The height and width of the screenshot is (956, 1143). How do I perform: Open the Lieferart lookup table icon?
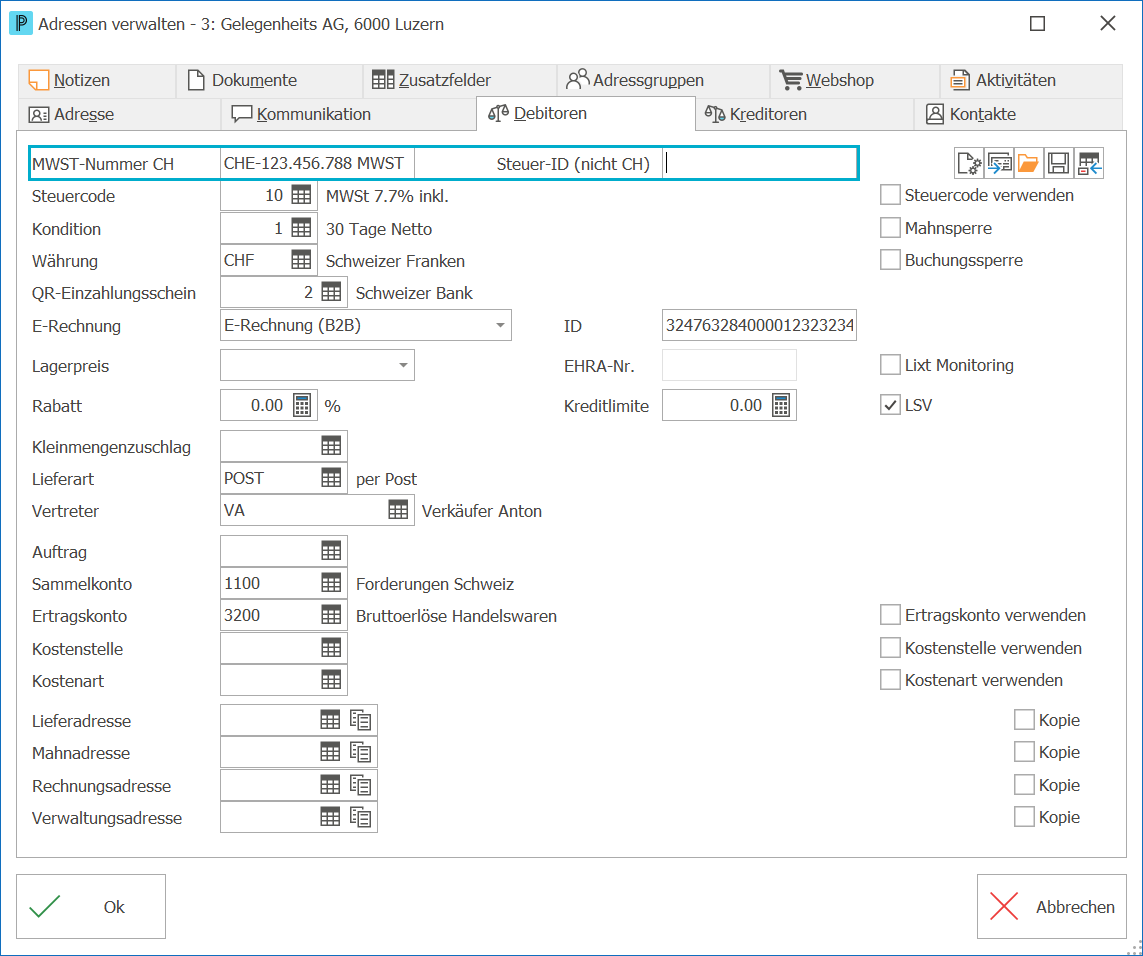tap(331, 478)
